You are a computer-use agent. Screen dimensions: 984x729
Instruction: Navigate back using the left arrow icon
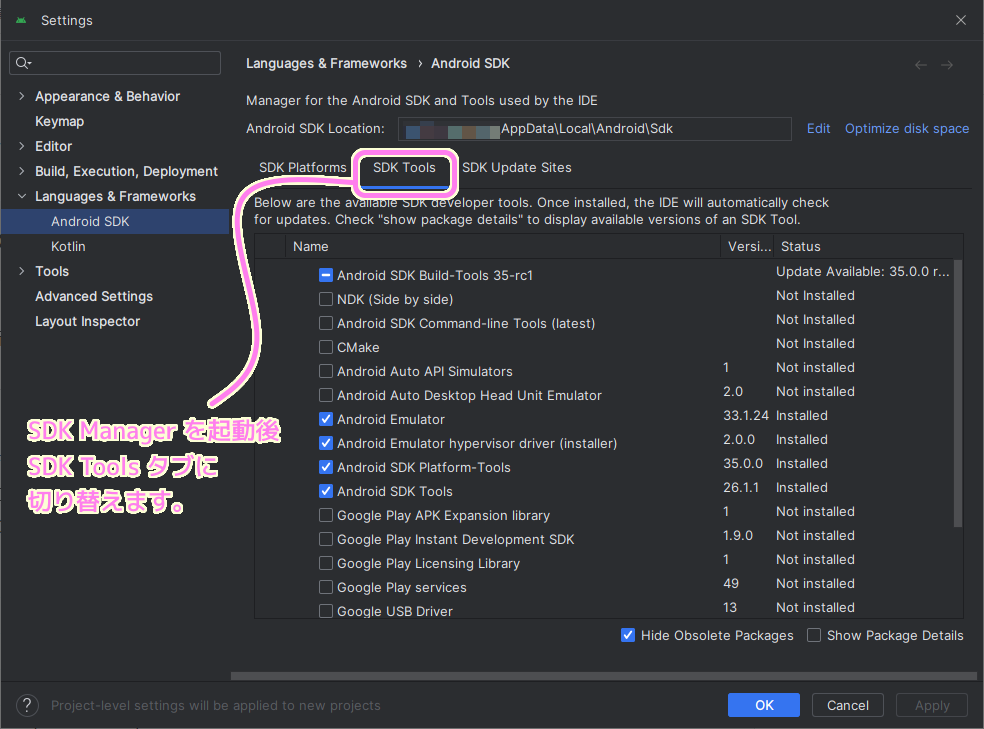(920, 63)
